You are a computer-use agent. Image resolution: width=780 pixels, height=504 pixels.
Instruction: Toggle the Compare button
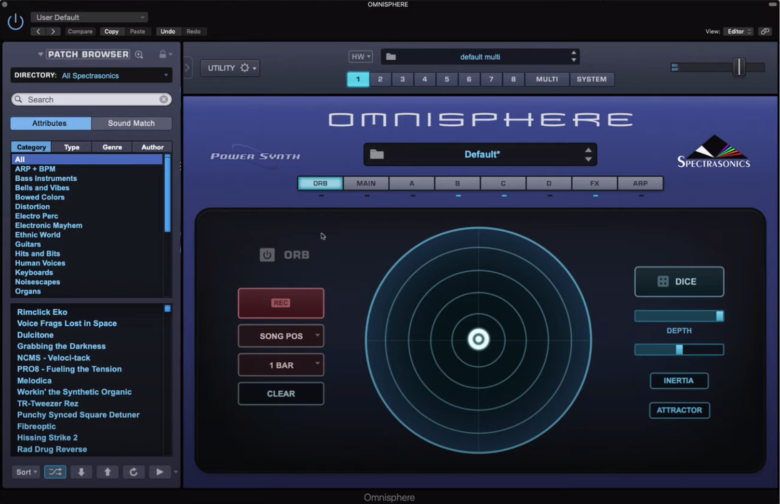pyautogui.click(x=80, y=31)
